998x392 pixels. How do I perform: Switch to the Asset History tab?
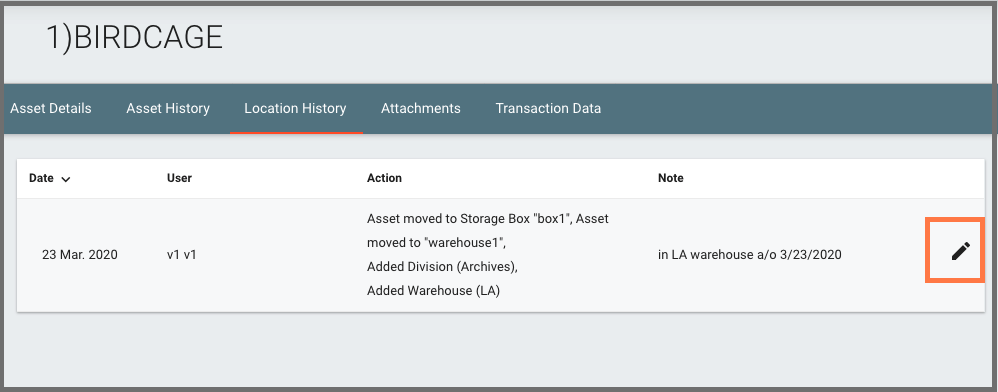168,108
